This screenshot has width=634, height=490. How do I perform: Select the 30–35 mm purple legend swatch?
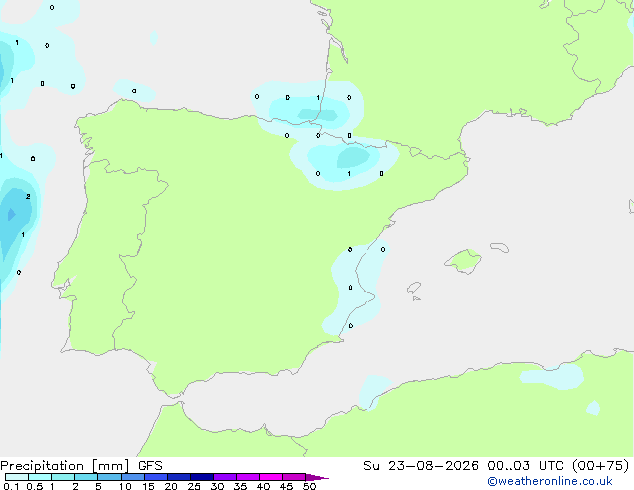click(225, 477)
